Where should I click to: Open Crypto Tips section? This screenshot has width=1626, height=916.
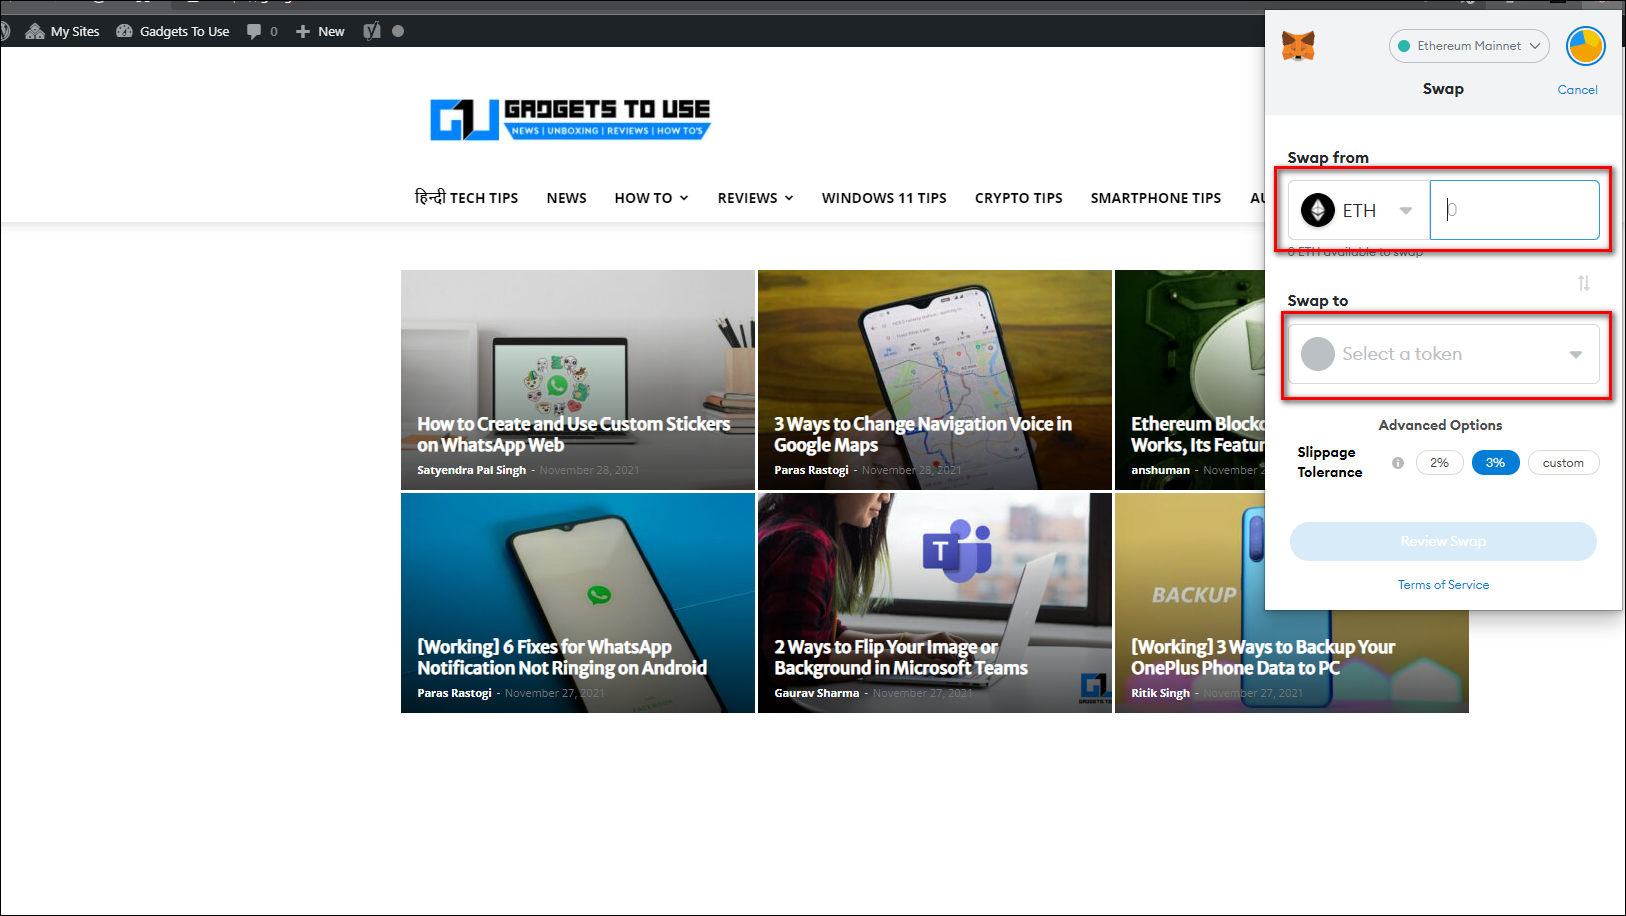pos(1018,198)
